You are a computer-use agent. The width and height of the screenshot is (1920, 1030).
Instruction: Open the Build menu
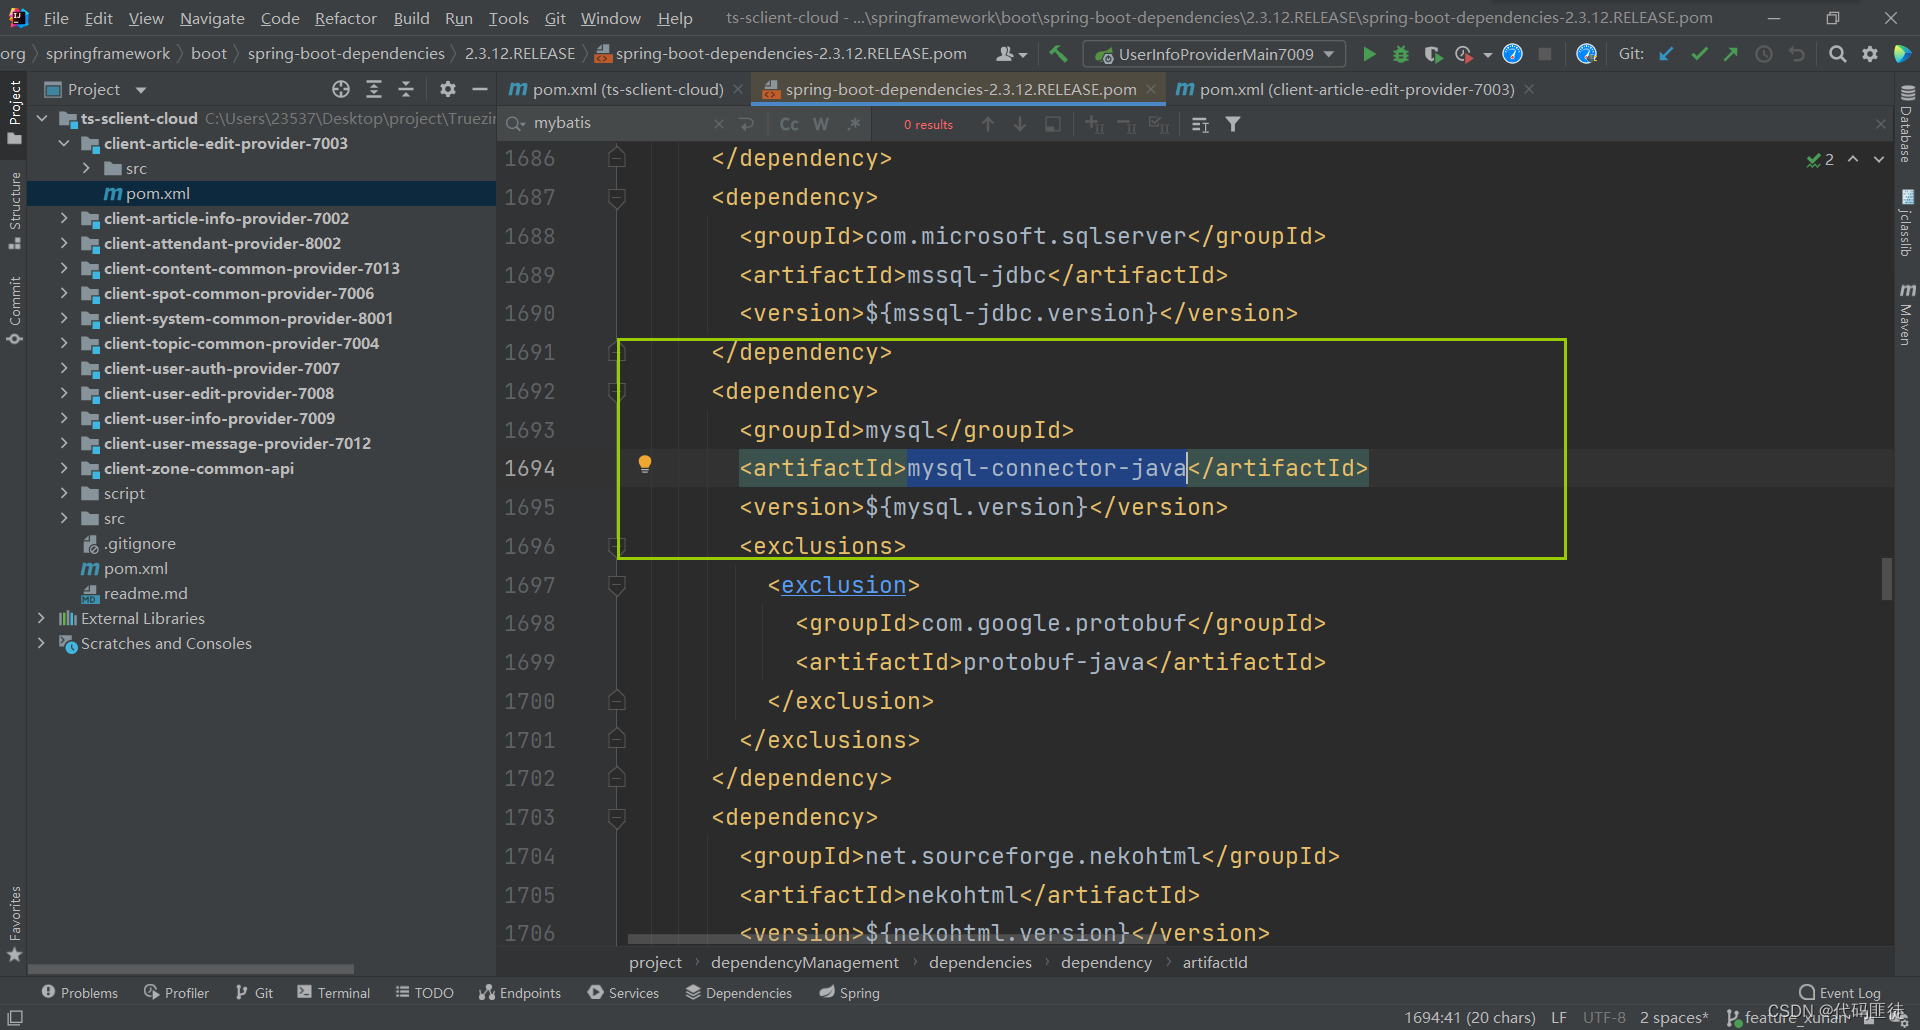[411, 18]
